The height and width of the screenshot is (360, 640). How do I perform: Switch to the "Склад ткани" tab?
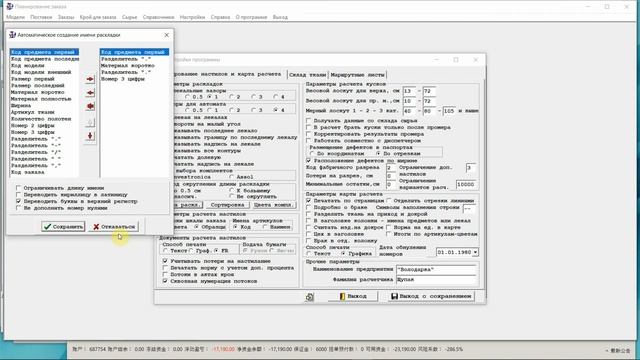307,75
